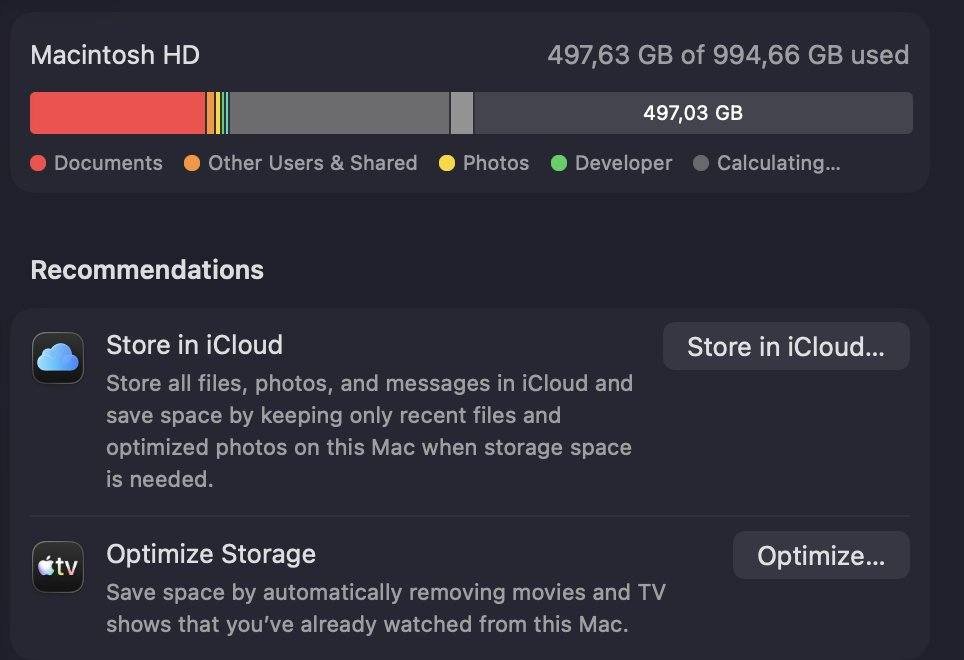Image resolution: width=964 pixels, height=660 pixels.
Task: Click the Developer legend label
Action: (x=623, y=163)
